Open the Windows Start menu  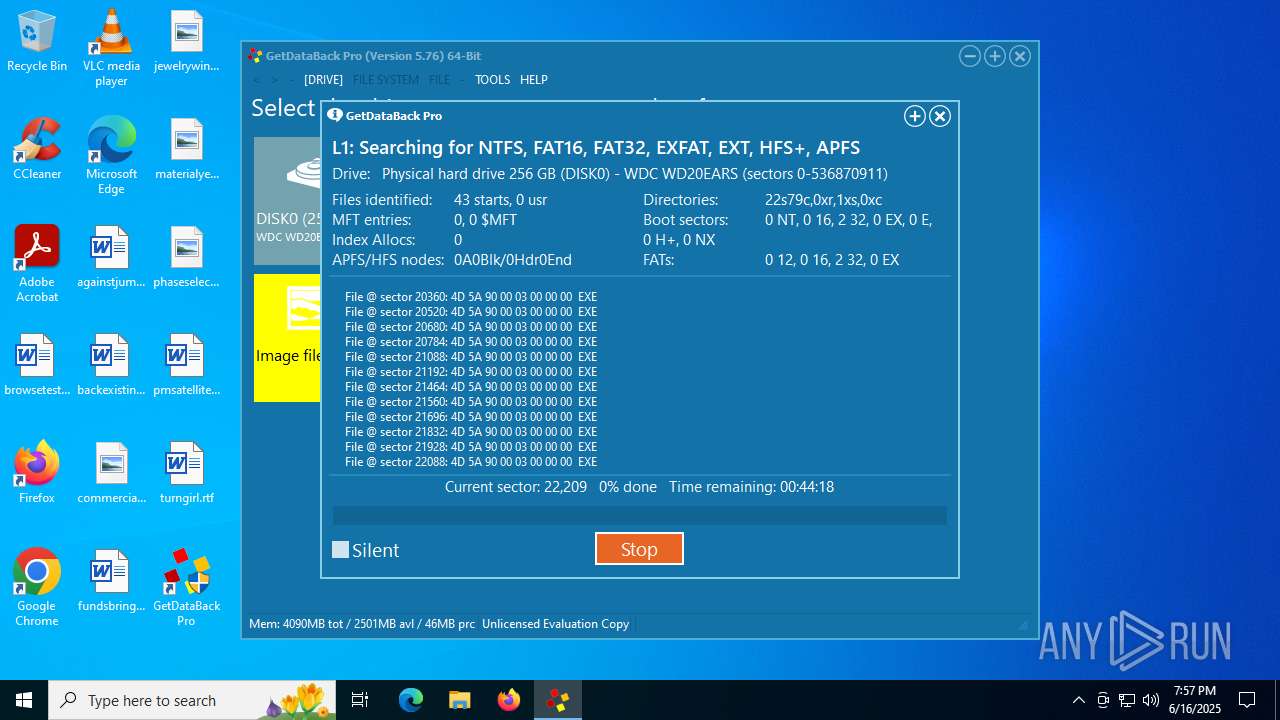[24, 700]
